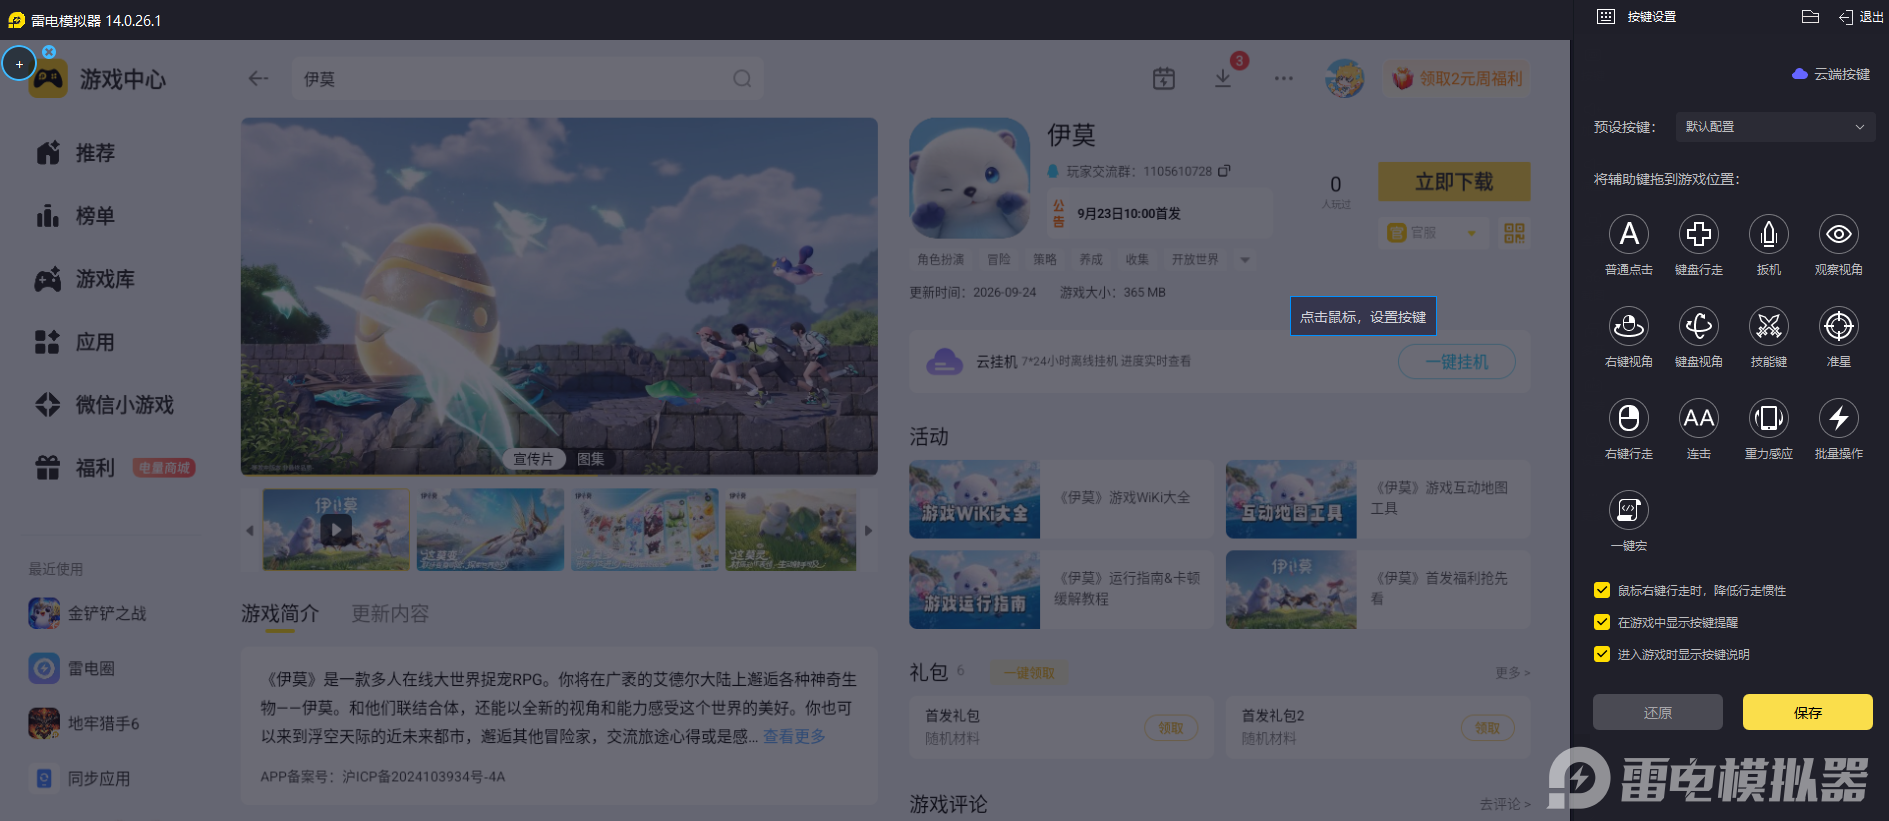1889x821 pixels.
Task: Toggle 在游戏中显示按键提醒 checkbox
Action: [x=1602, y=622]
